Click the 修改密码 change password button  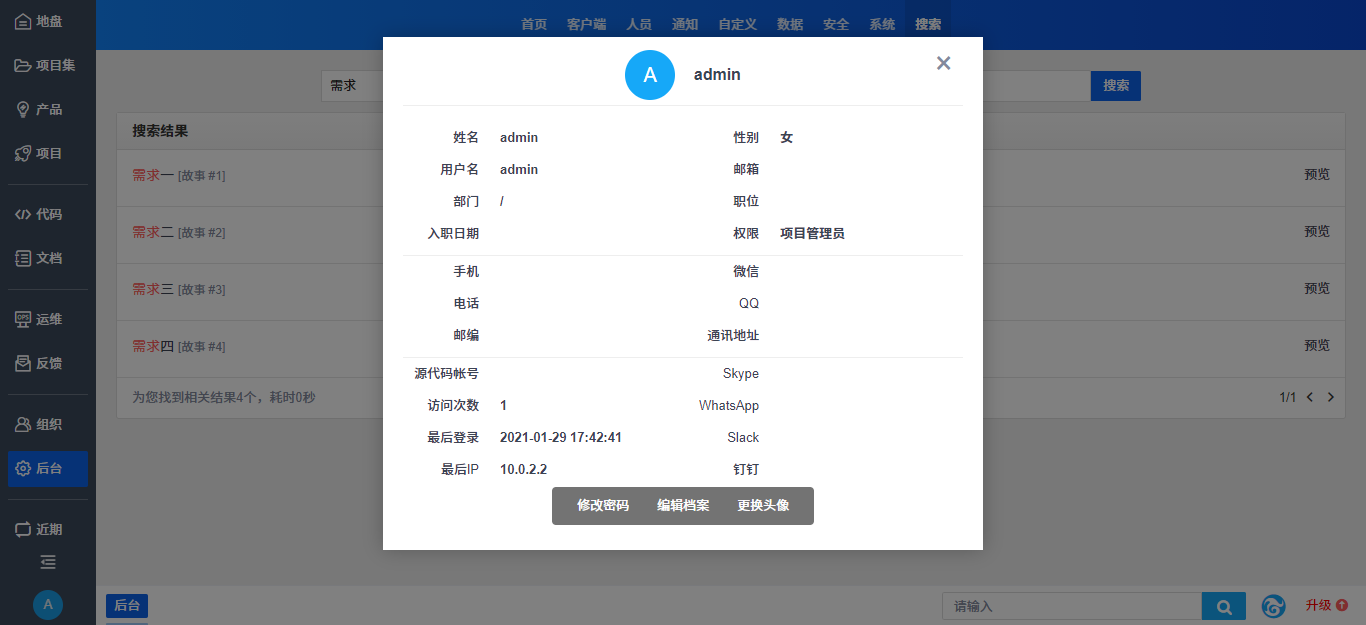(602, 505)
